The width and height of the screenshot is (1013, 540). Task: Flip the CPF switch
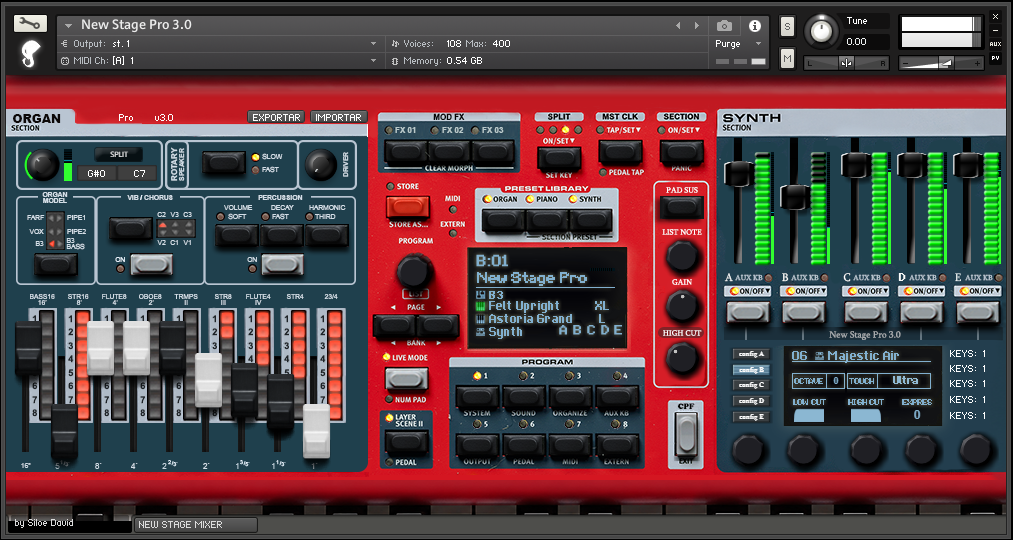coord(685,433)
